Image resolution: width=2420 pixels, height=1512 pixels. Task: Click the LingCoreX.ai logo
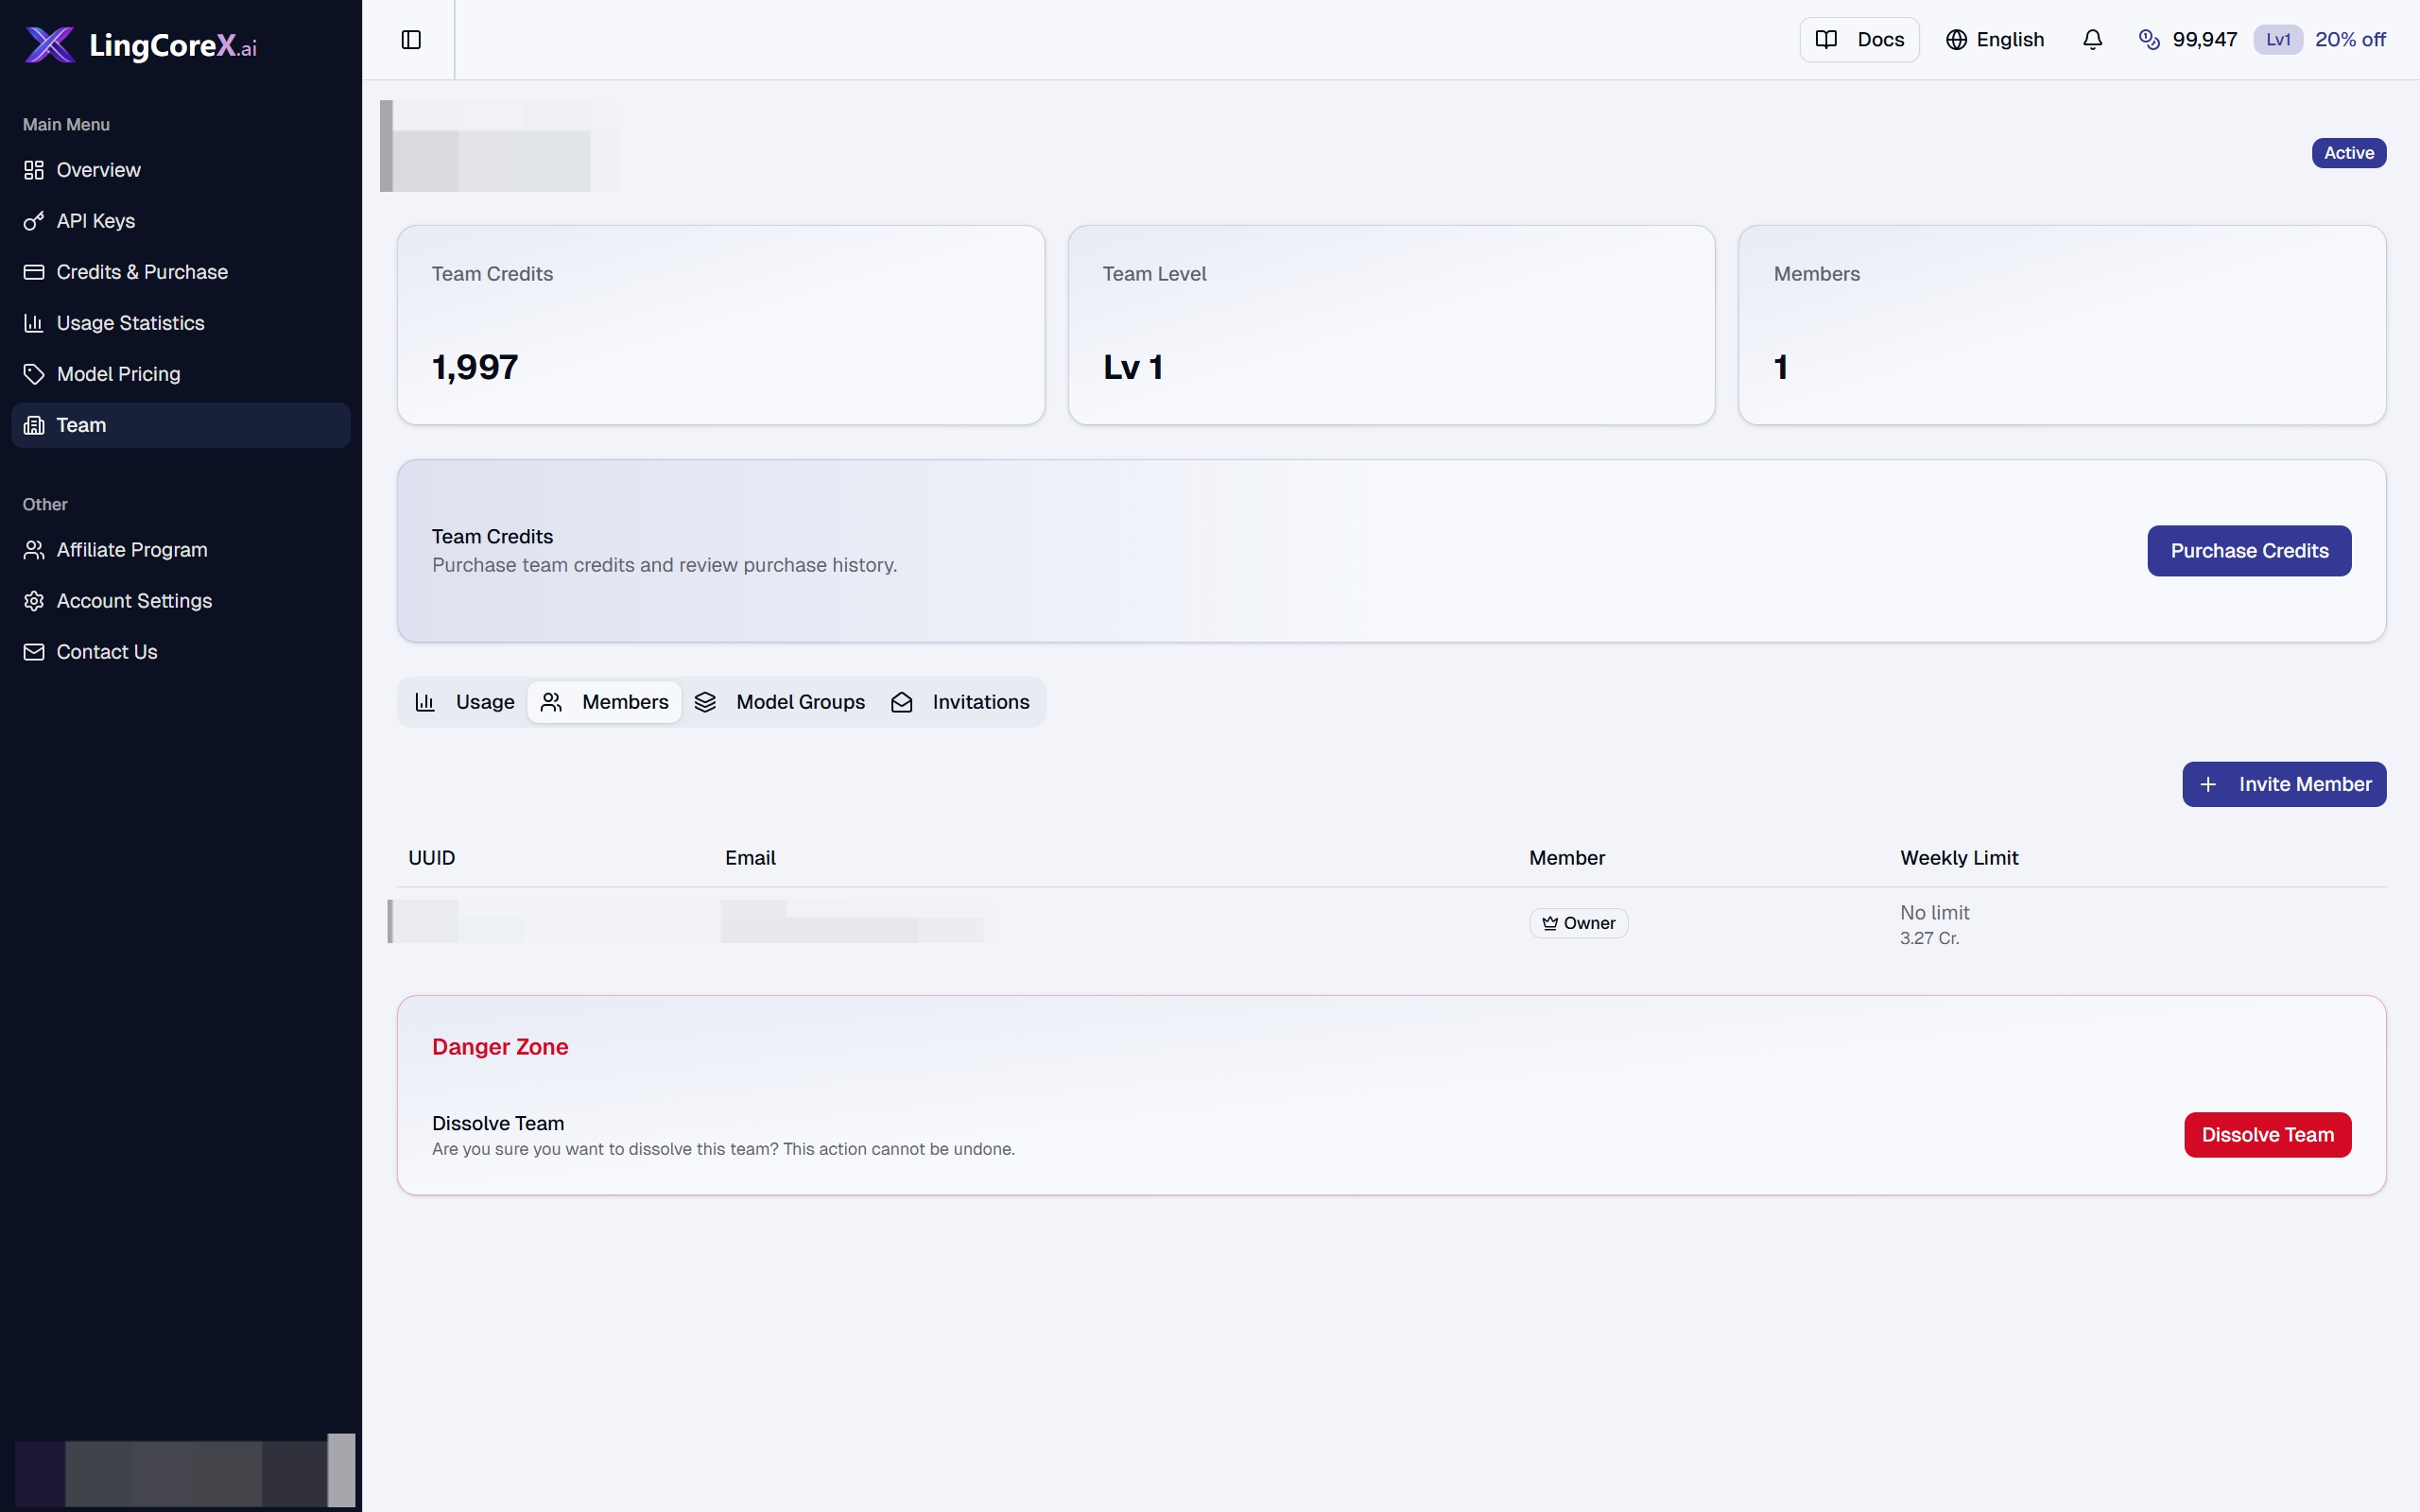coord(140,44)
